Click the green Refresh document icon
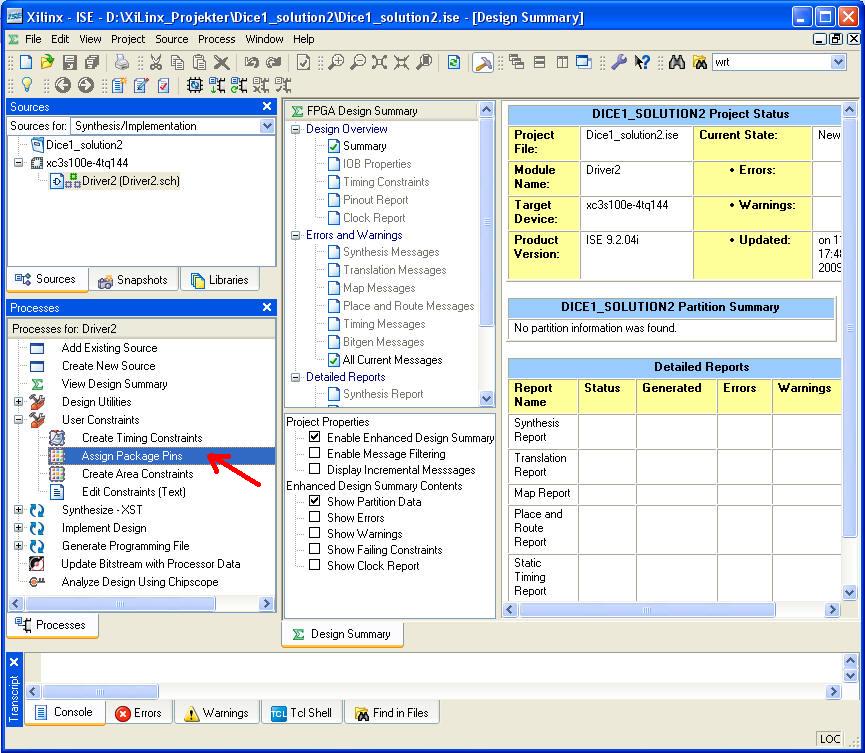Viewport: 865px width, 753px height. 454,62
